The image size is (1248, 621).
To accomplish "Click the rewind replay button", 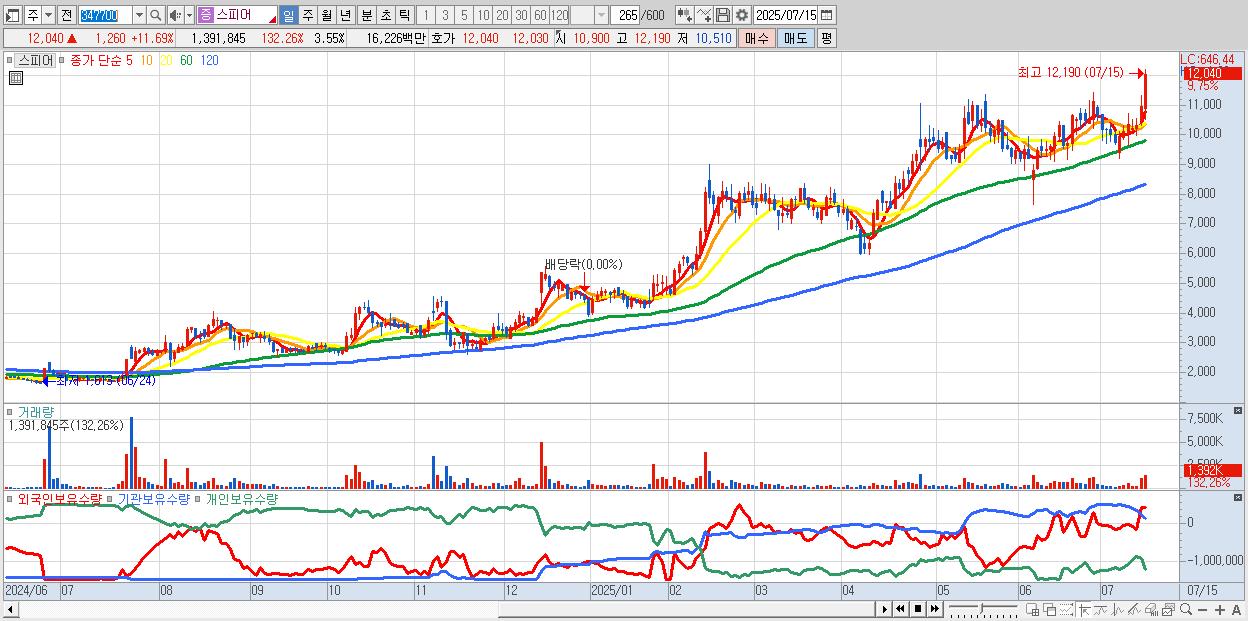I will coord(900,609).
